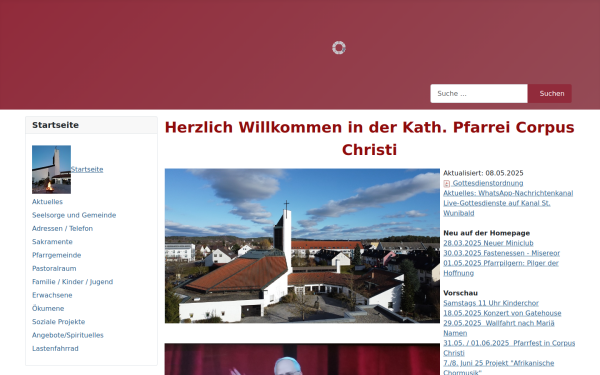Screen dimensions: 600x375
Task: Click the Herzlich Willkommen page heading
Action: click(369, 138)
